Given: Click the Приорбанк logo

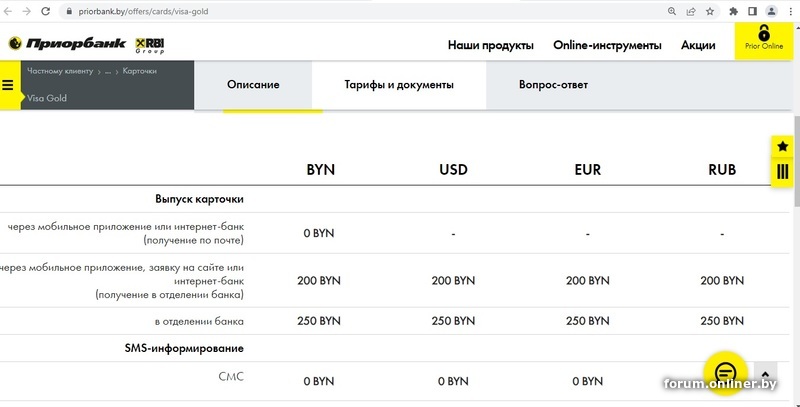Looking at the screenshot, I should [x=67, y=44].
